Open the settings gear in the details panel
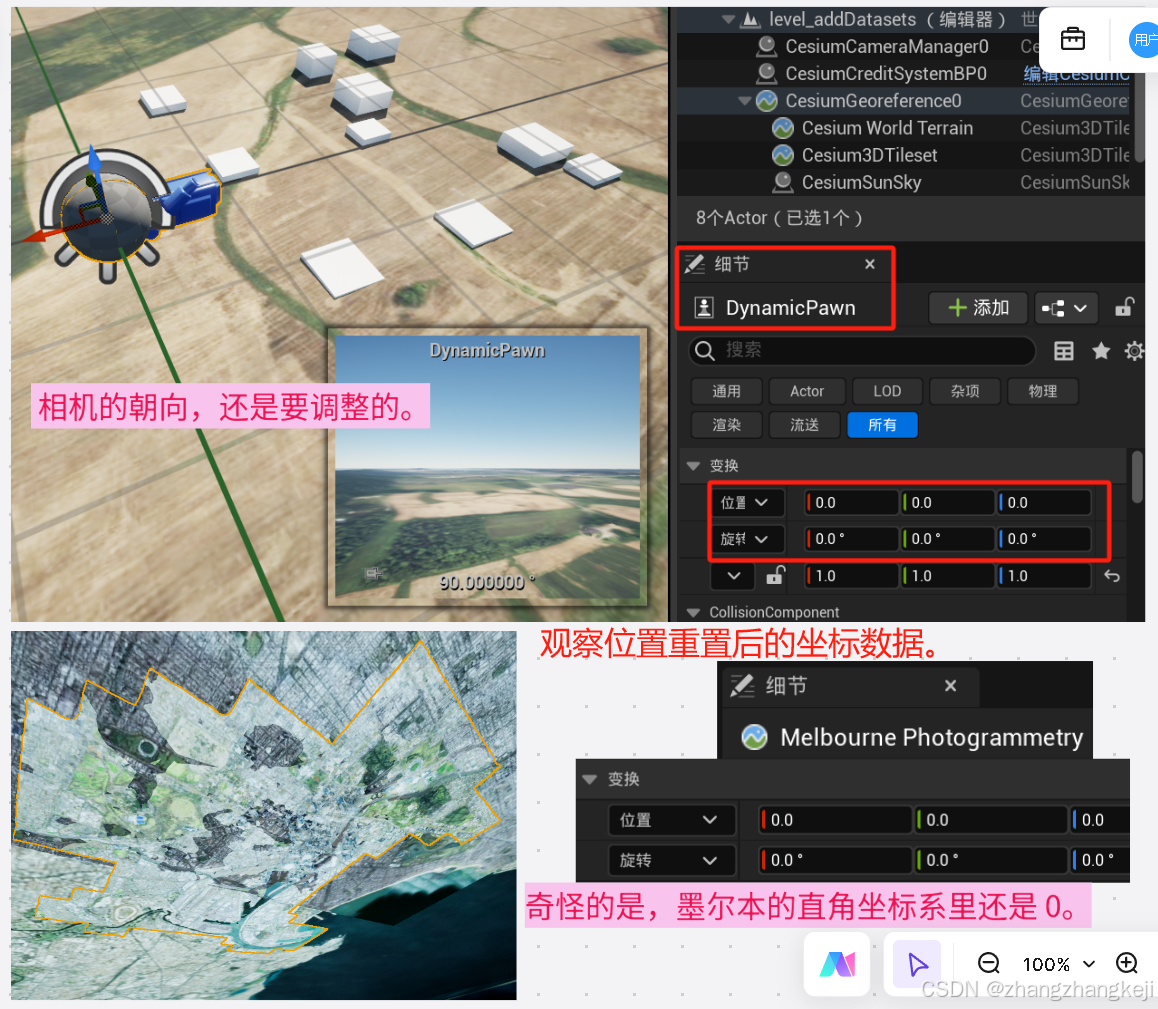The image size is (1158, 1009). pyautogui.click(x=1133, y=351)
